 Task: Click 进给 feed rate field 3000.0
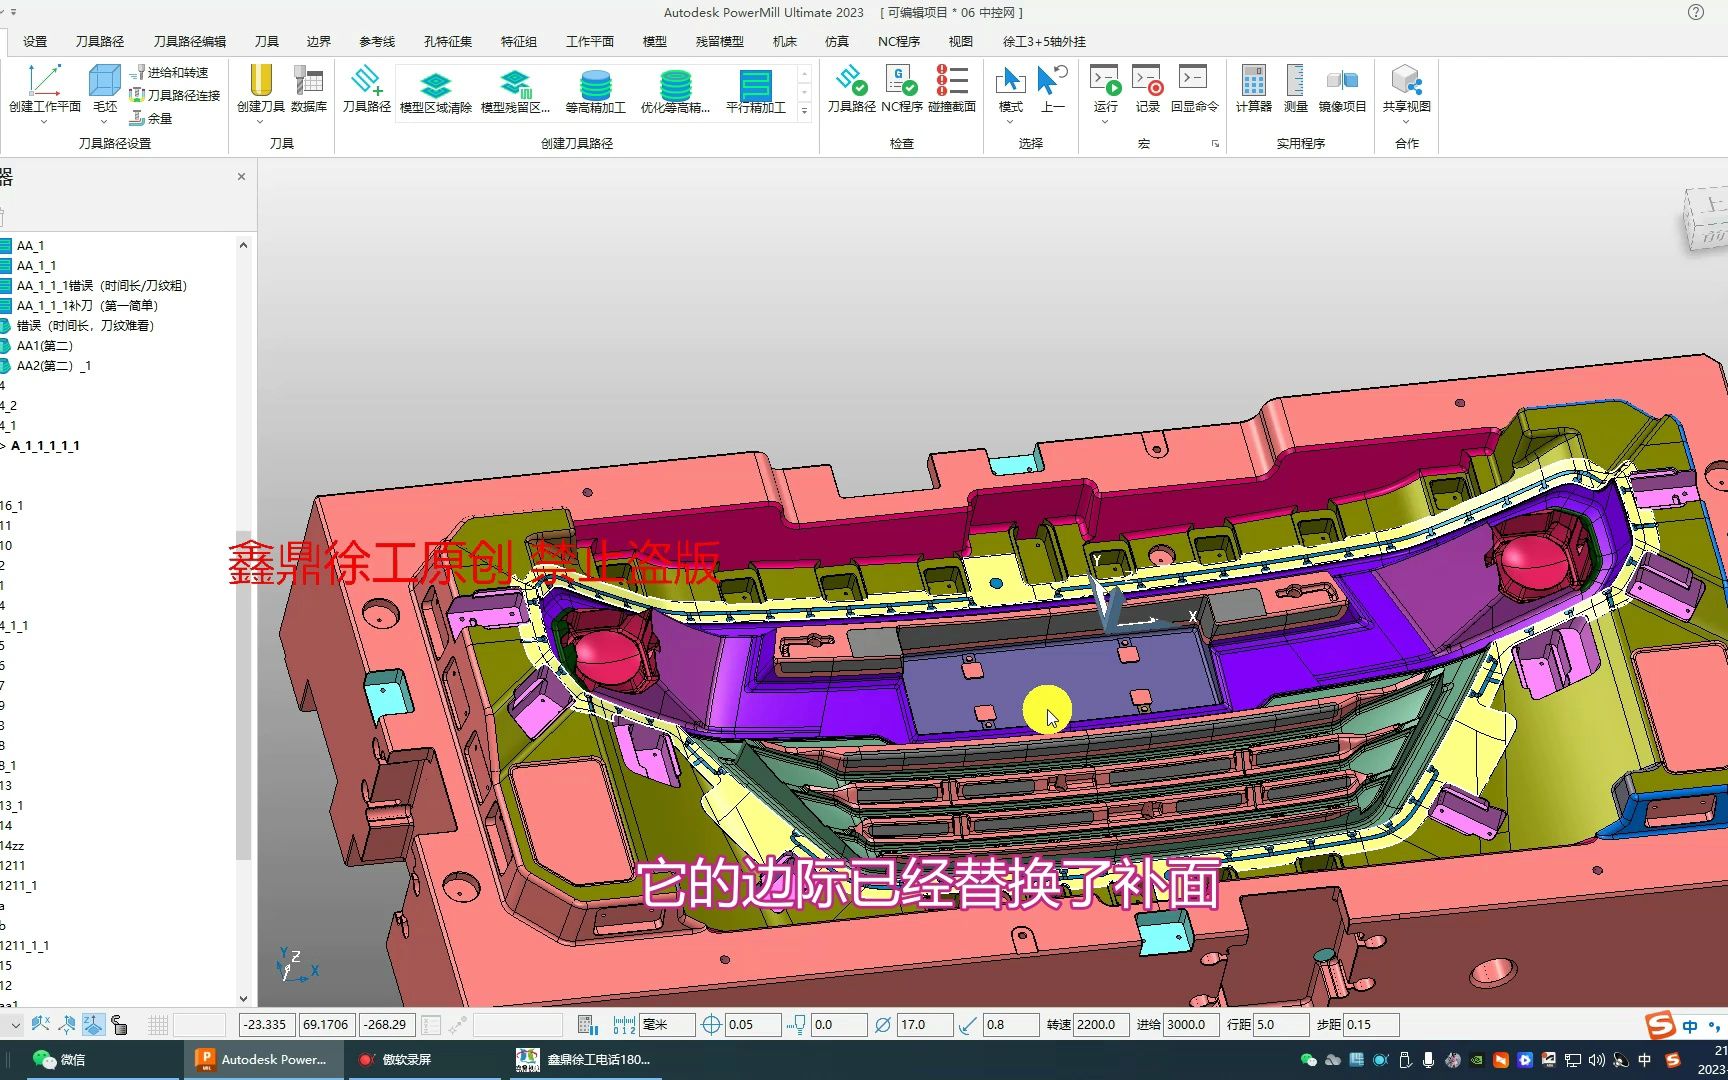click(1191, 1024)
